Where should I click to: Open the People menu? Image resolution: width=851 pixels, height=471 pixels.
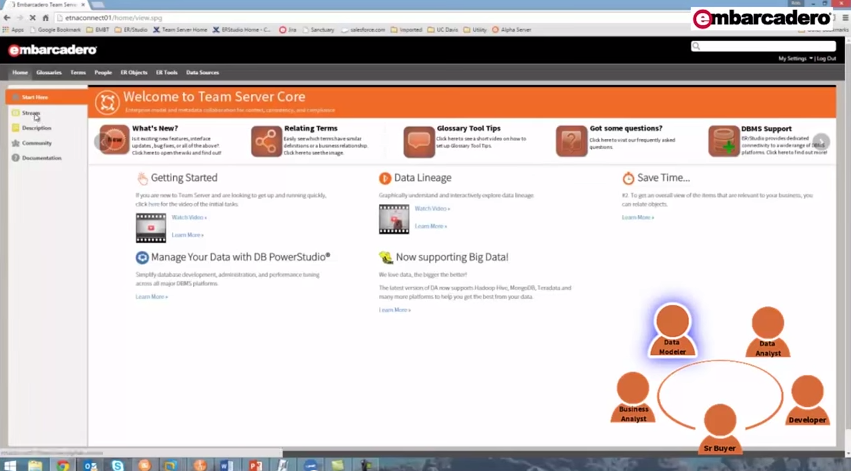103,72
